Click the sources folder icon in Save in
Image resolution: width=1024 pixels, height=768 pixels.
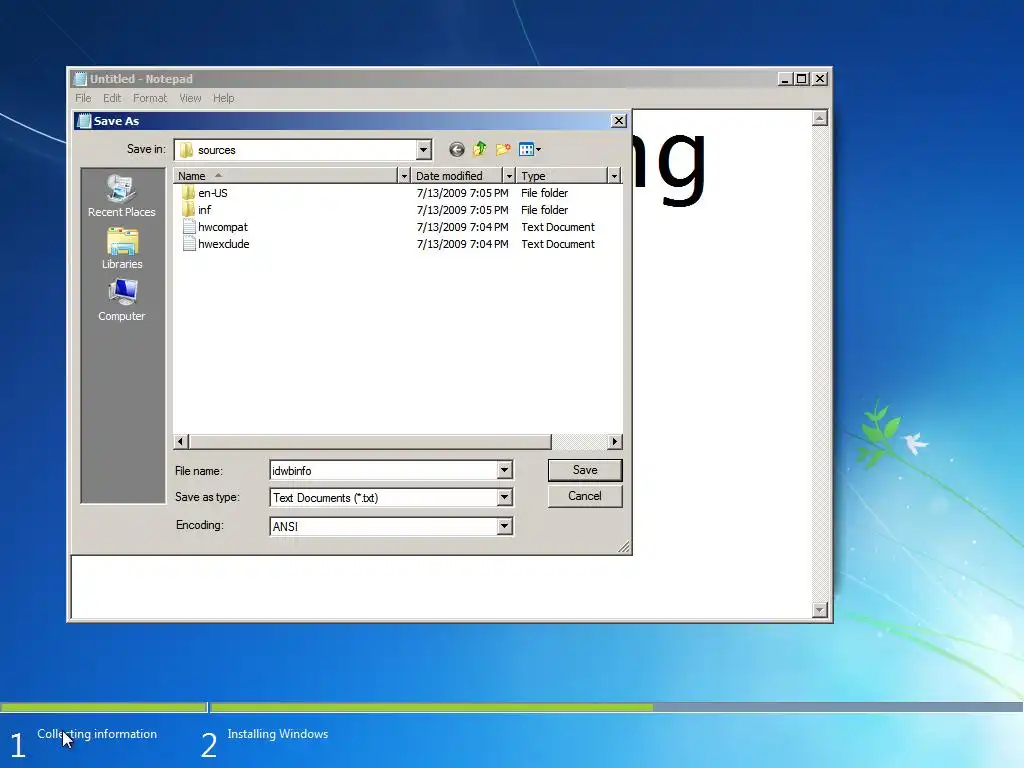click(x=186, y=150)
